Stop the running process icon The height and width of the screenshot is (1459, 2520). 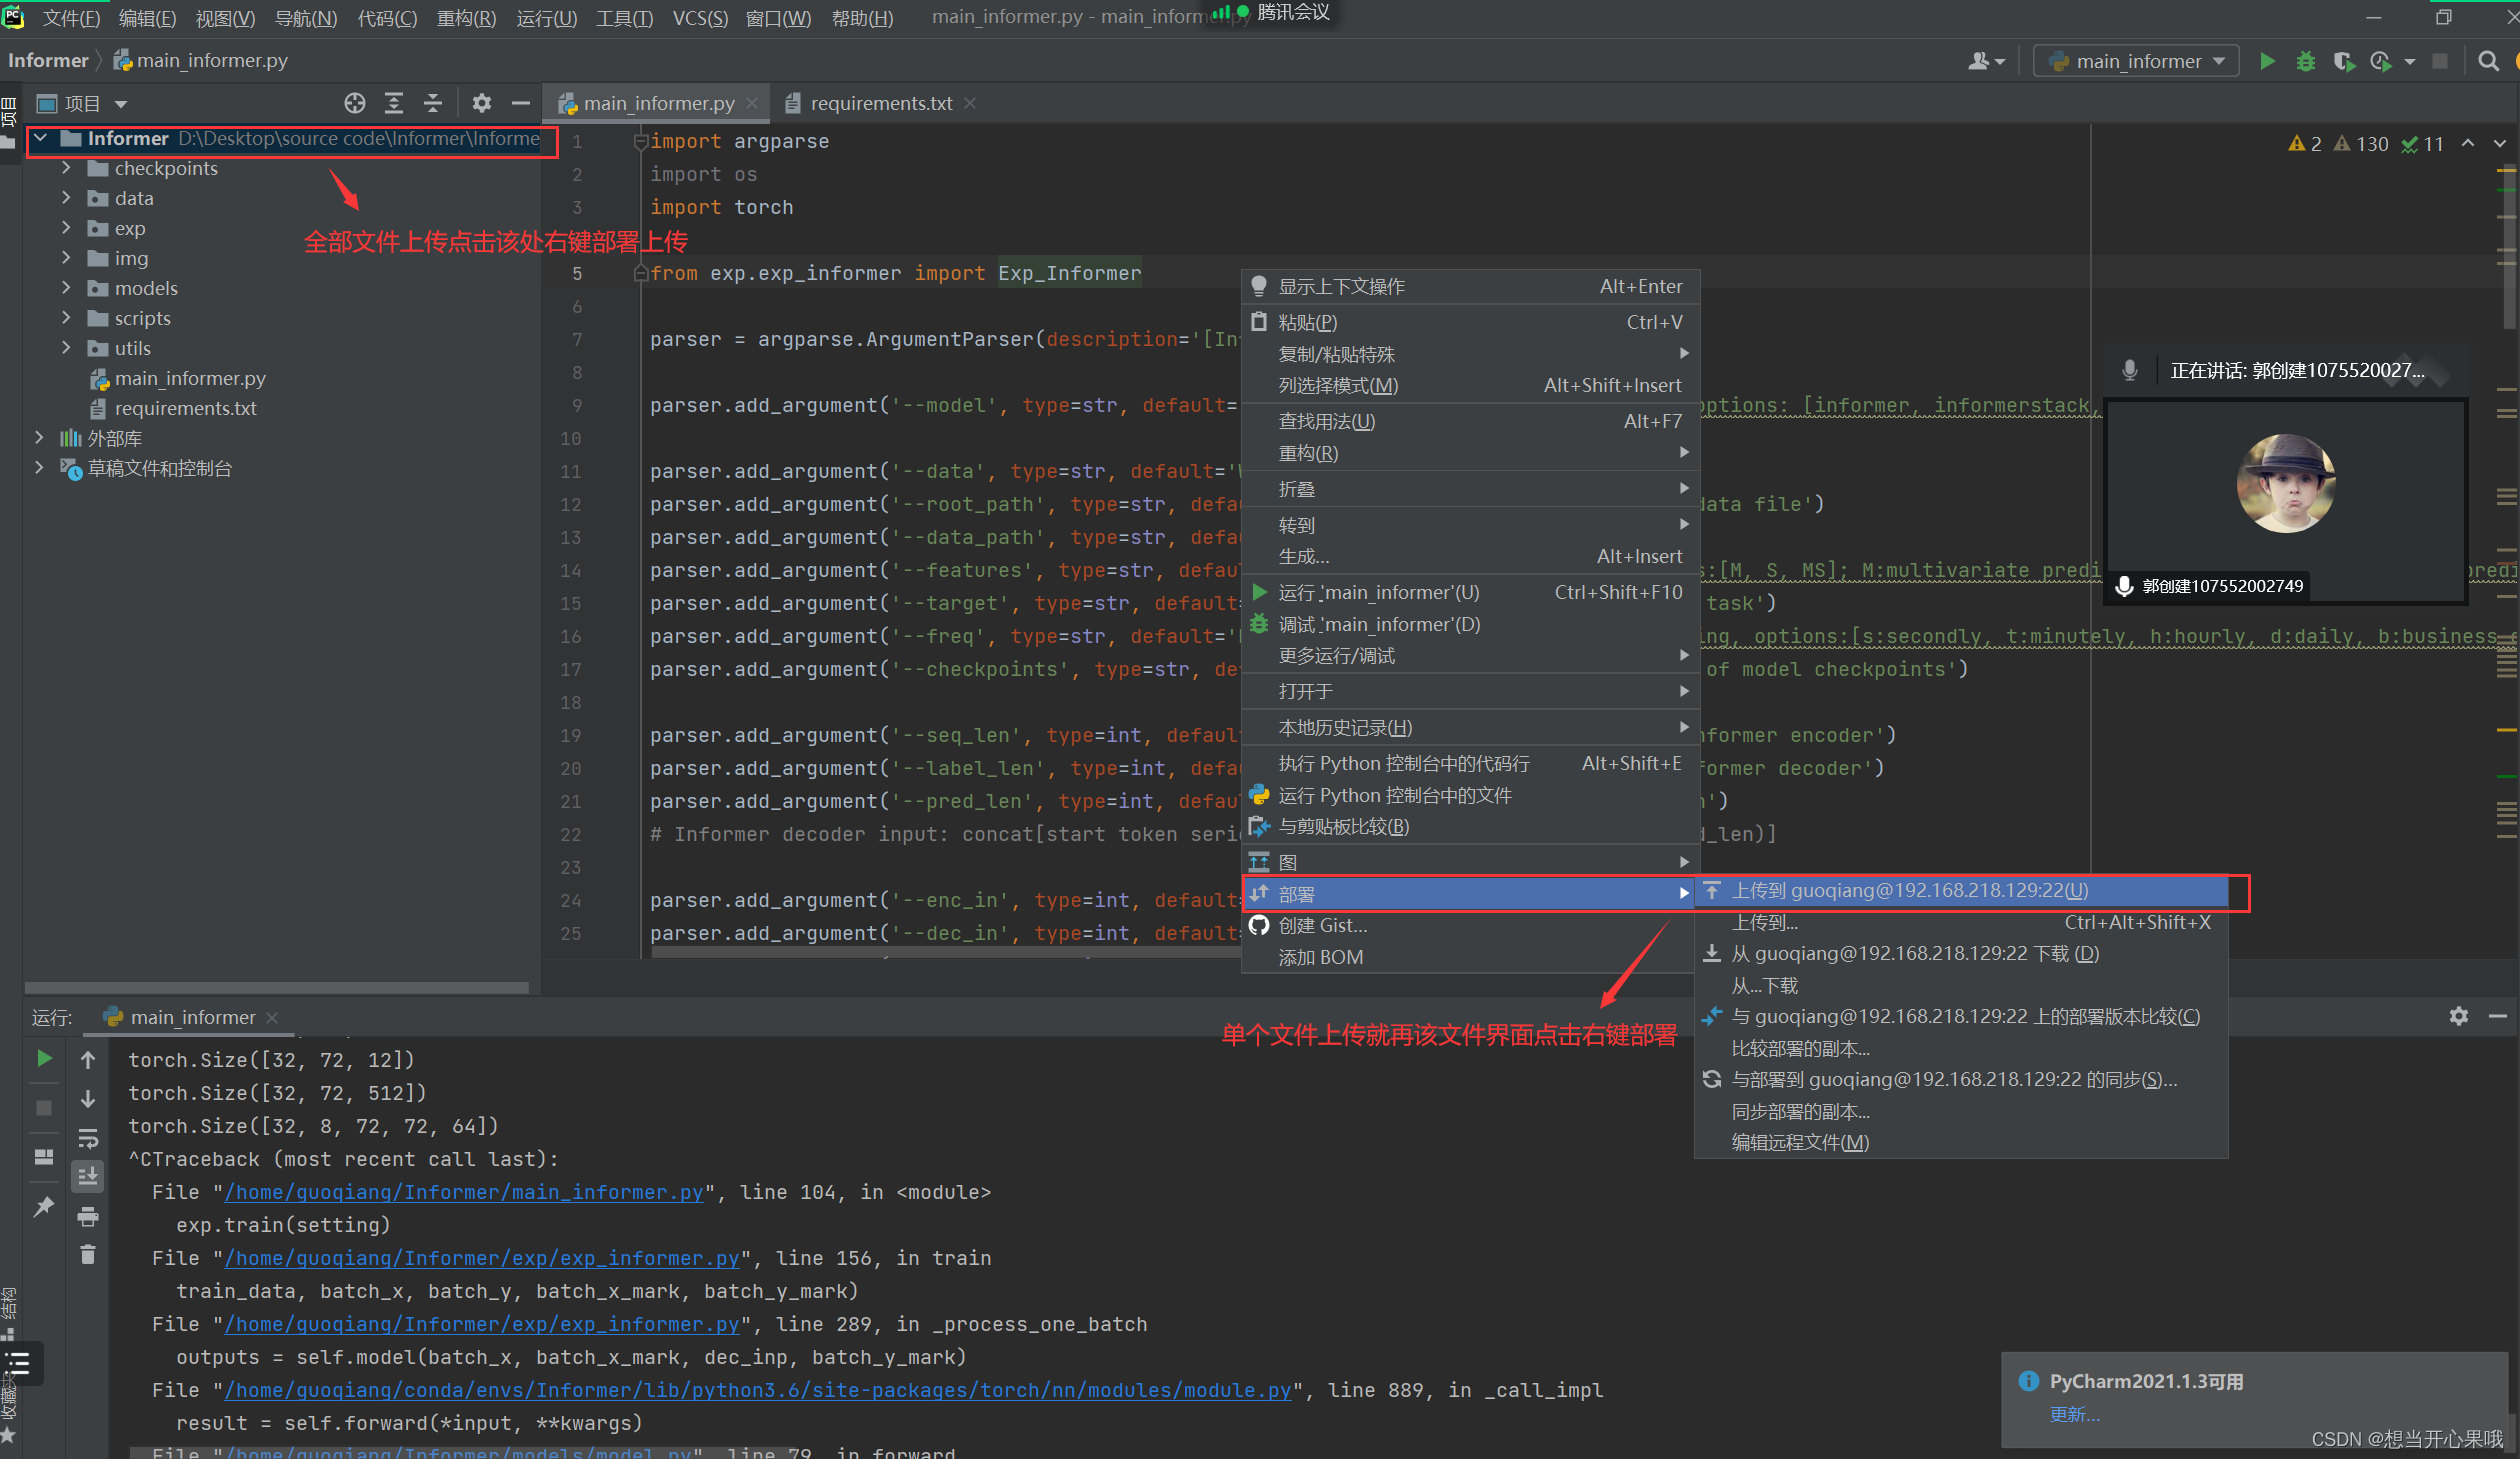point(2440,61)
